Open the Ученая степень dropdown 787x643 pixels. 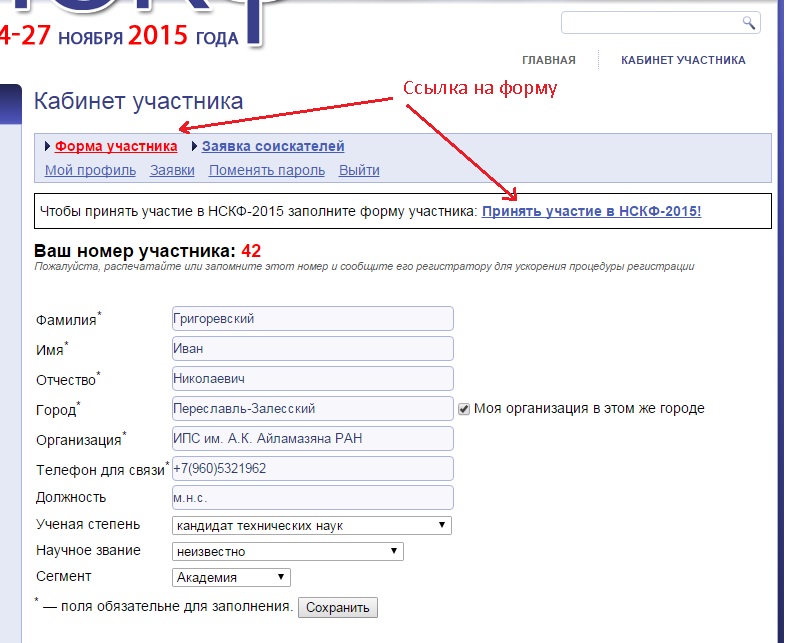pos(312,525)
